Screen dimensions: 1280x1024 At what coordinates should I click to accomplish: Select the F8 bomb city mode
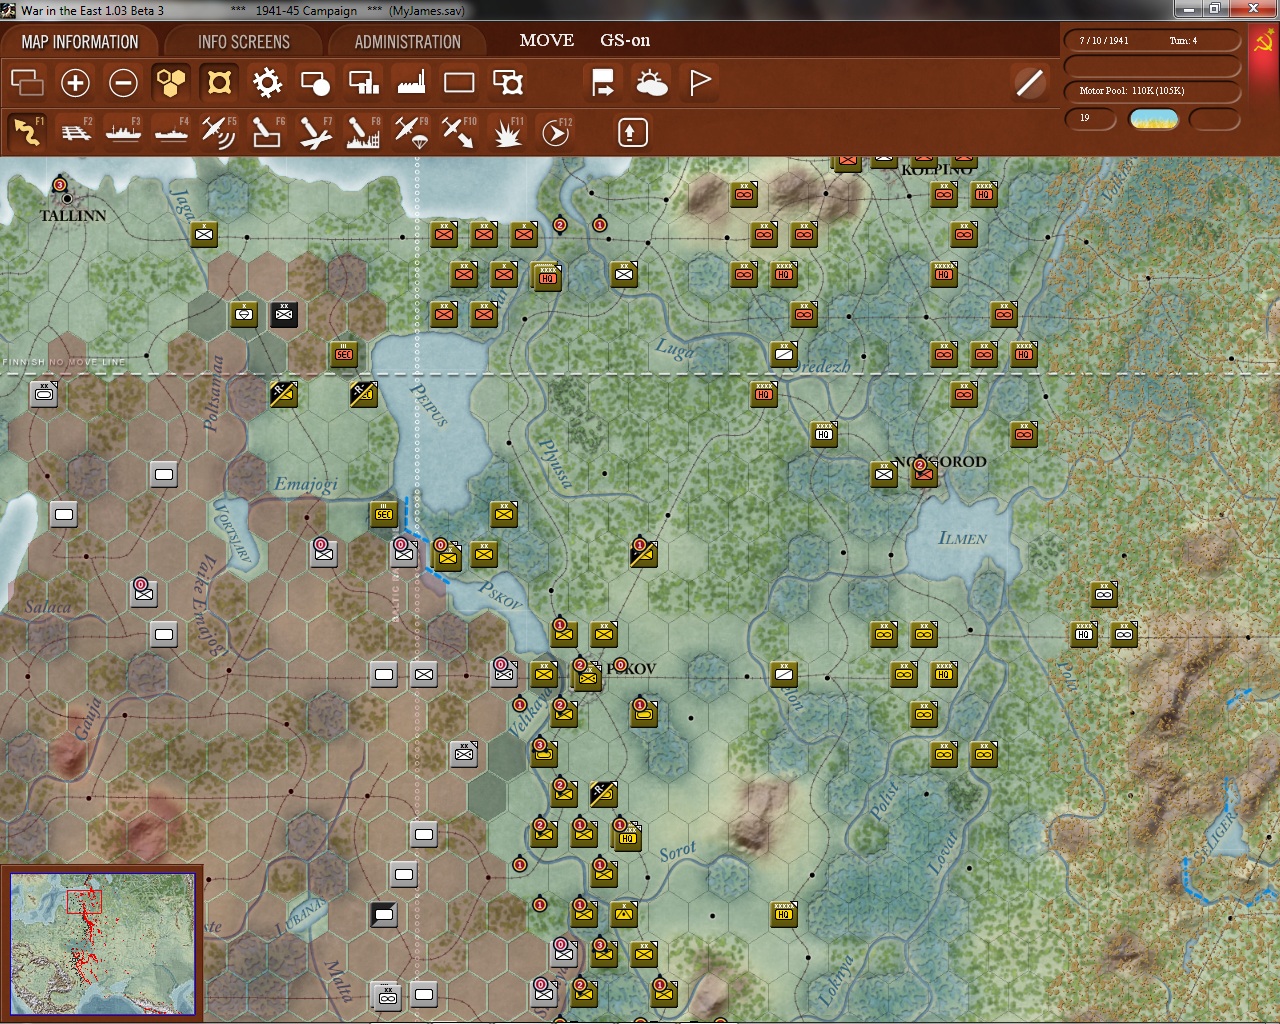click(x=363, y=132)
